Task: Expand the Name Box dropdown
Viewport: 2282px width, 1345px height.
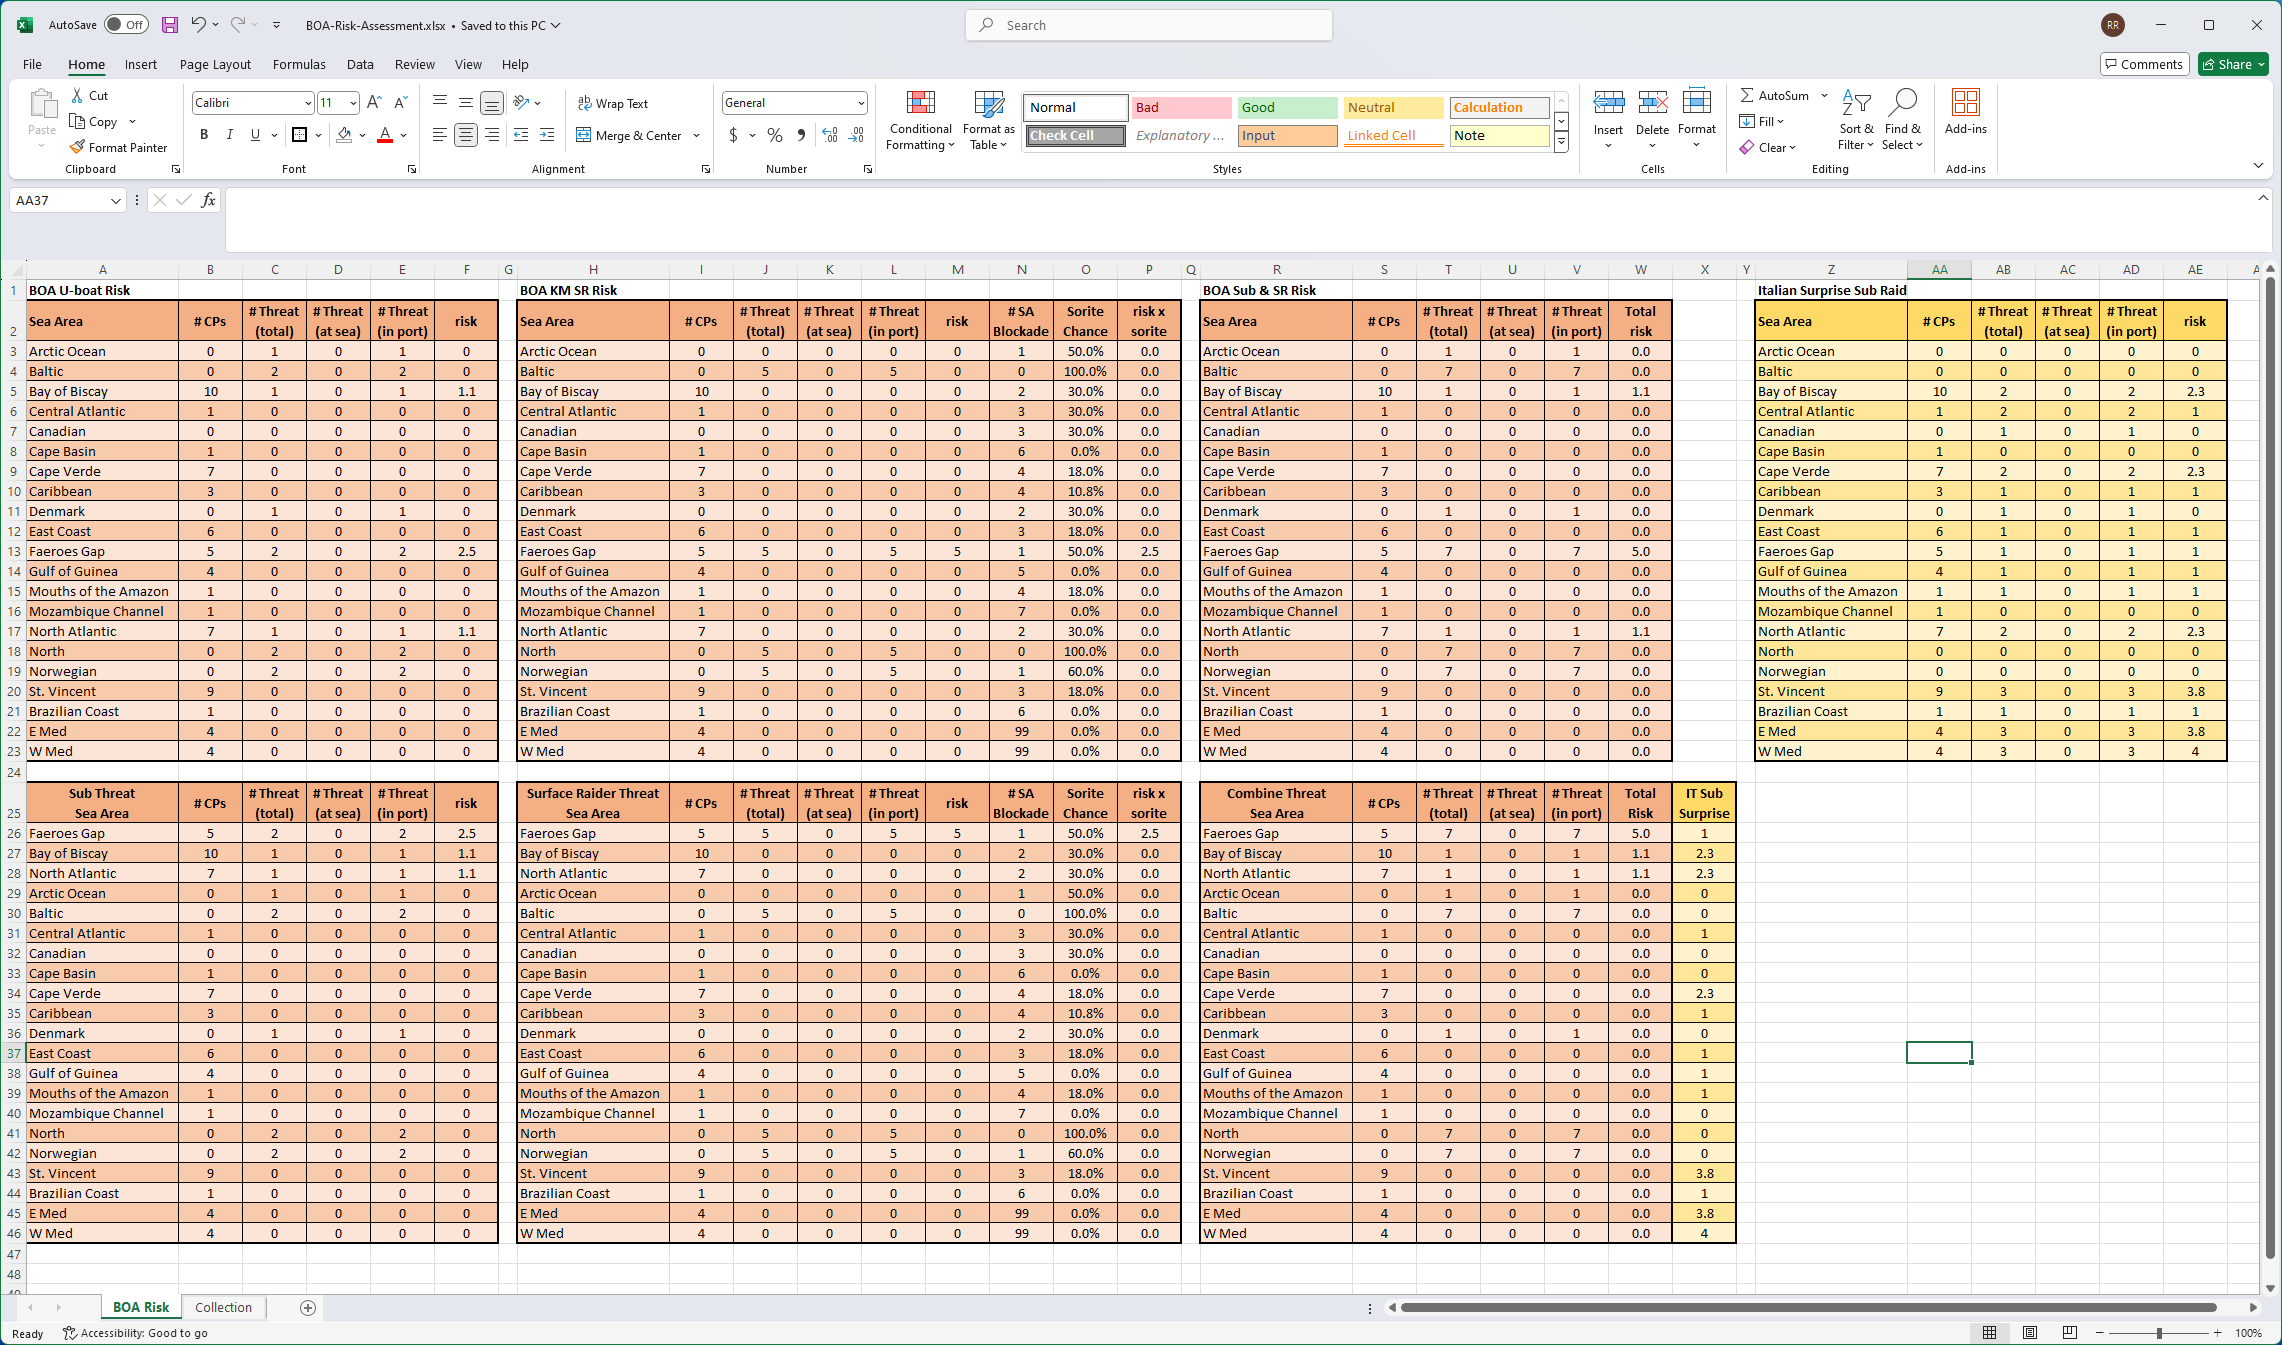Action: click(x=116, y=200)
